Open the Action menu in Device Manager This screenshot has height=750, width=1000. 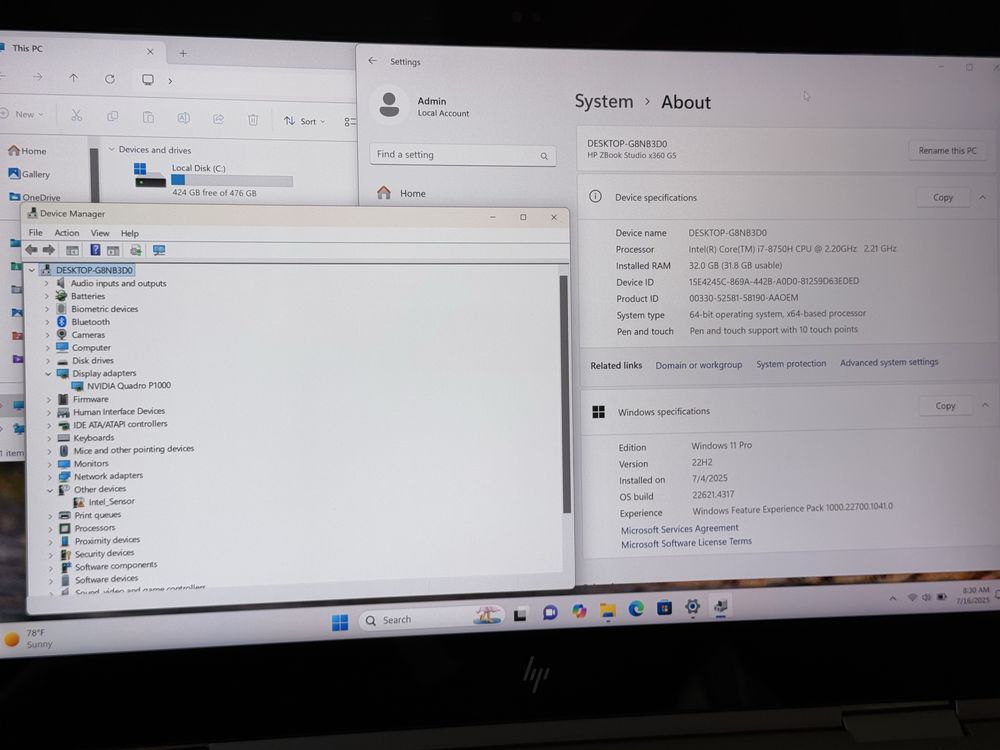pyautogui.click(x=67, y=233)
